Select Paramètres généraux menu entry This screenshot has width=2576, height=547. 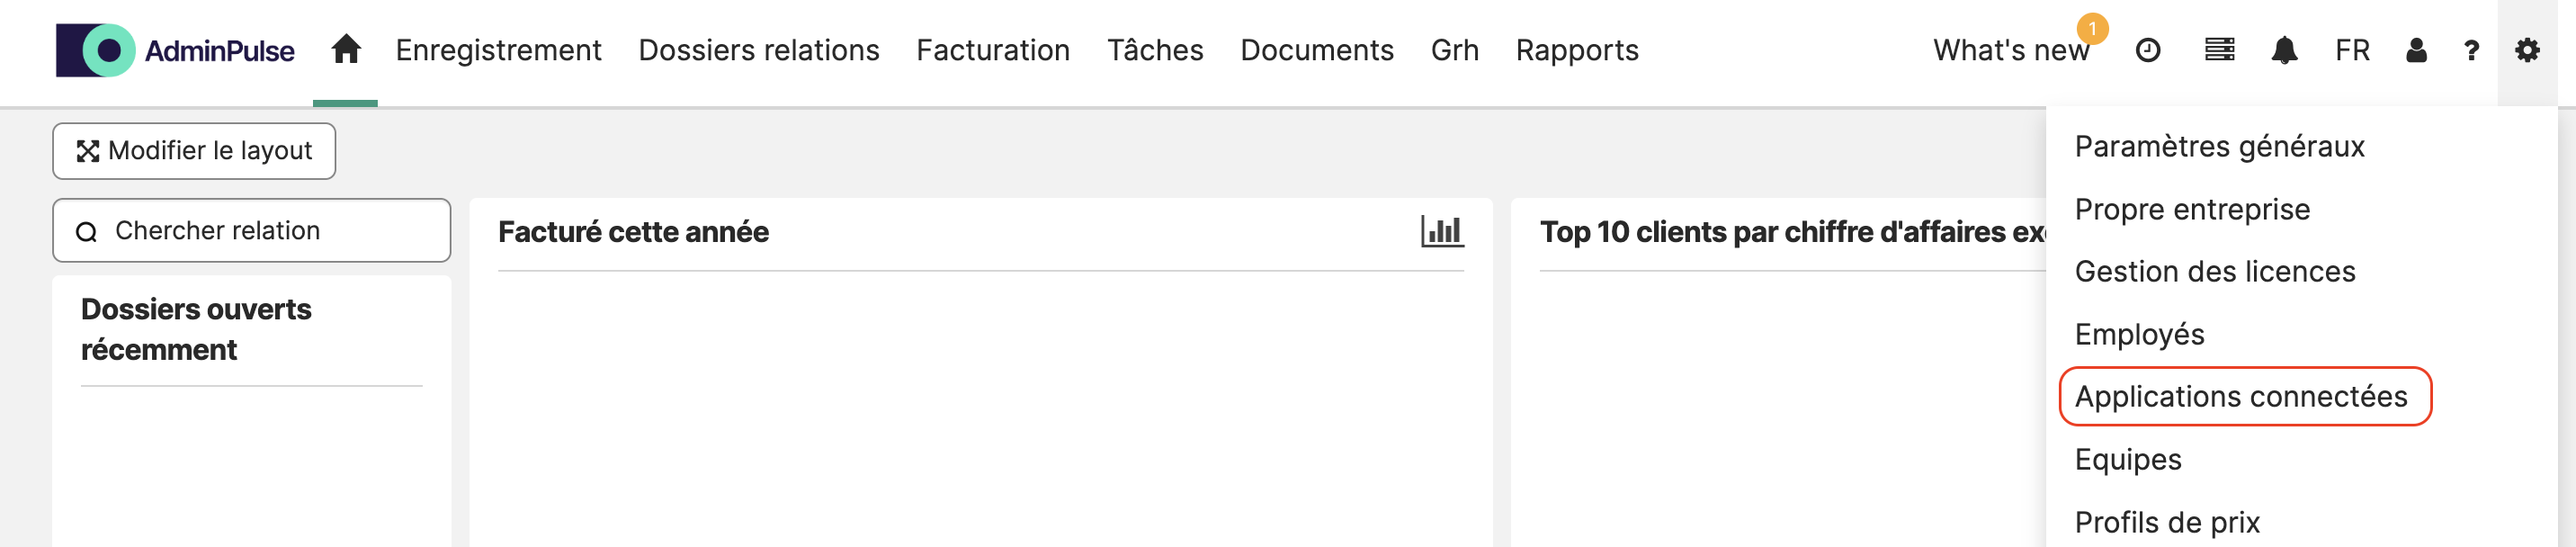point(2218,147)
